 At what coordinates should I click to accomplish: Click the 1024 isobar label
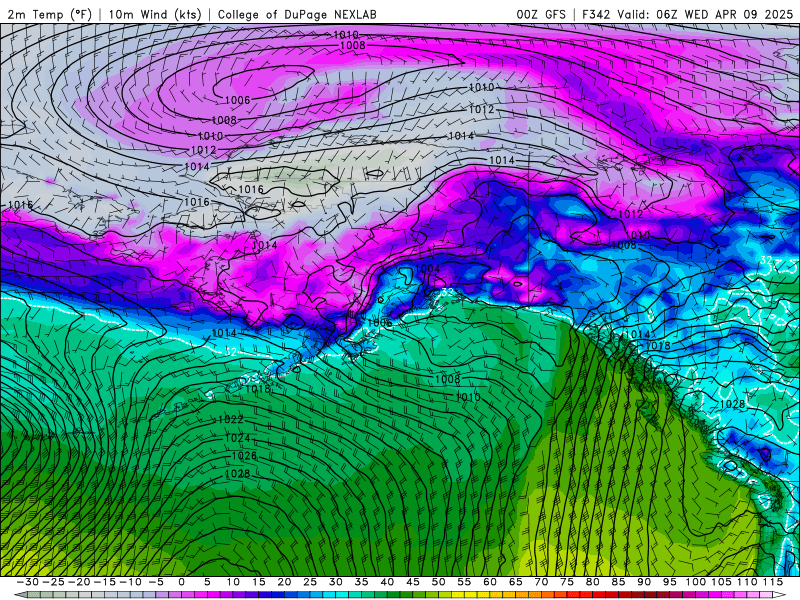pyautogui.click(x=237, y=438)
